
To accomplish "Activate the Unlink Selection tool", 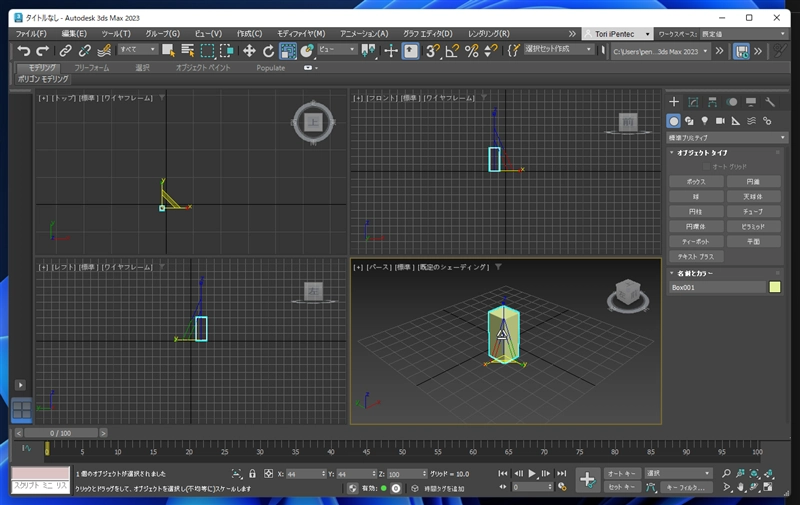I will tap(85, 50).
